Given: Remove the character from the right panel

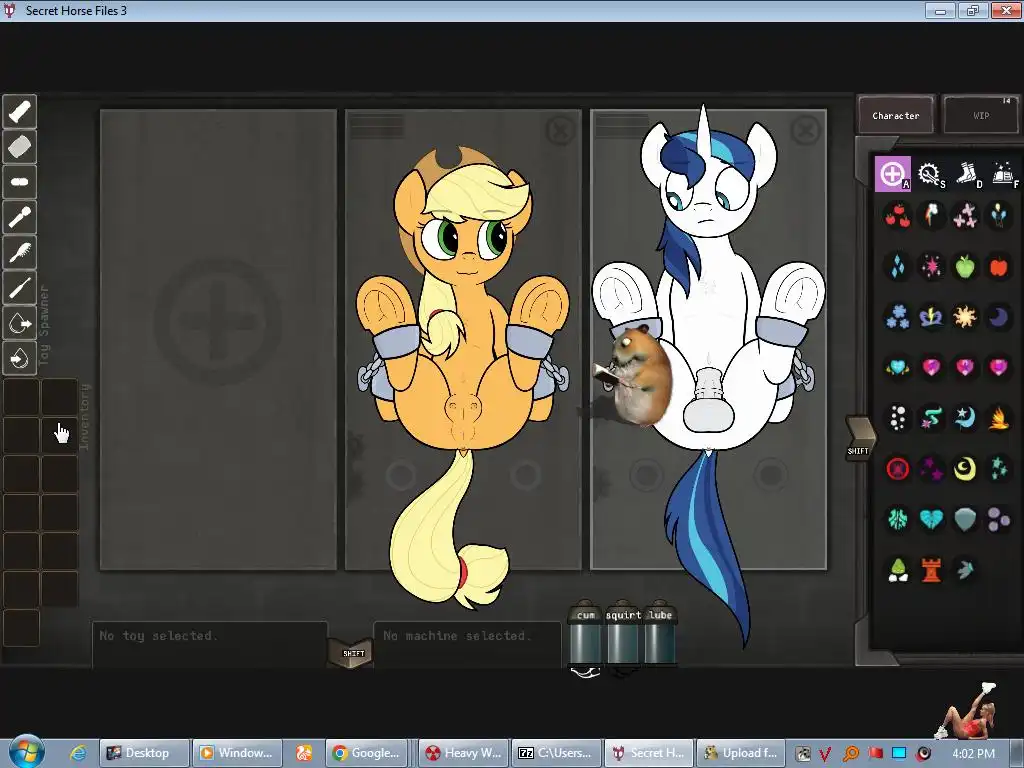Looking at the screenshot, I should [x=805, y=131].
